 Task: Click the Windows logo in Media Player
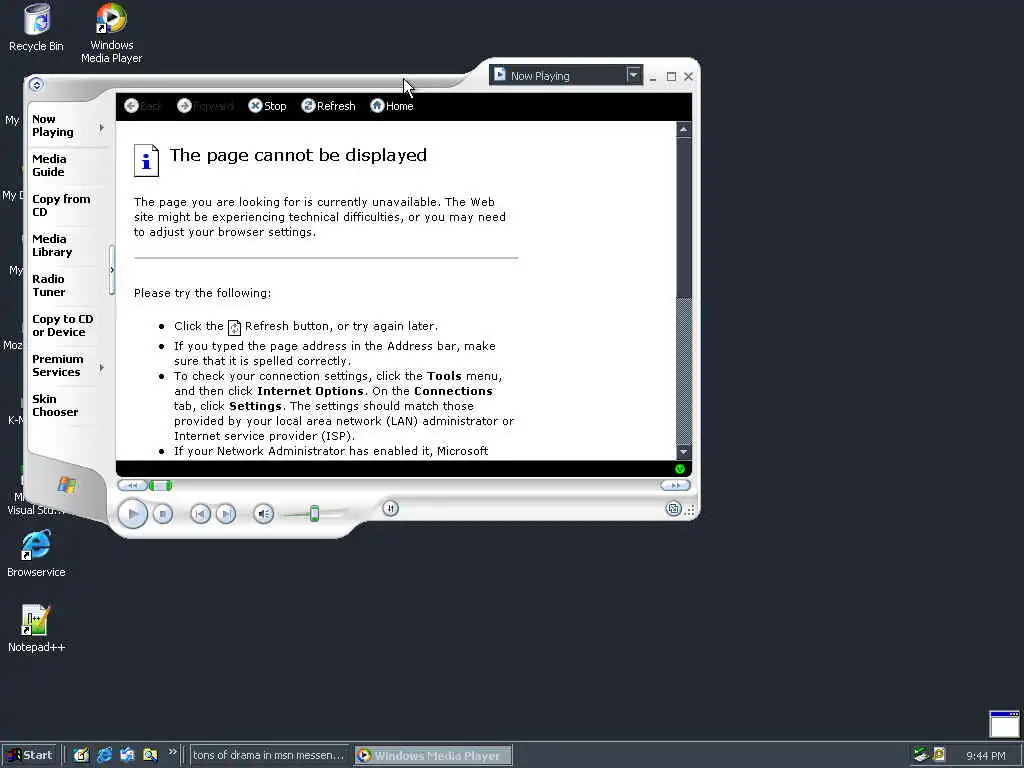coord(67,485)
